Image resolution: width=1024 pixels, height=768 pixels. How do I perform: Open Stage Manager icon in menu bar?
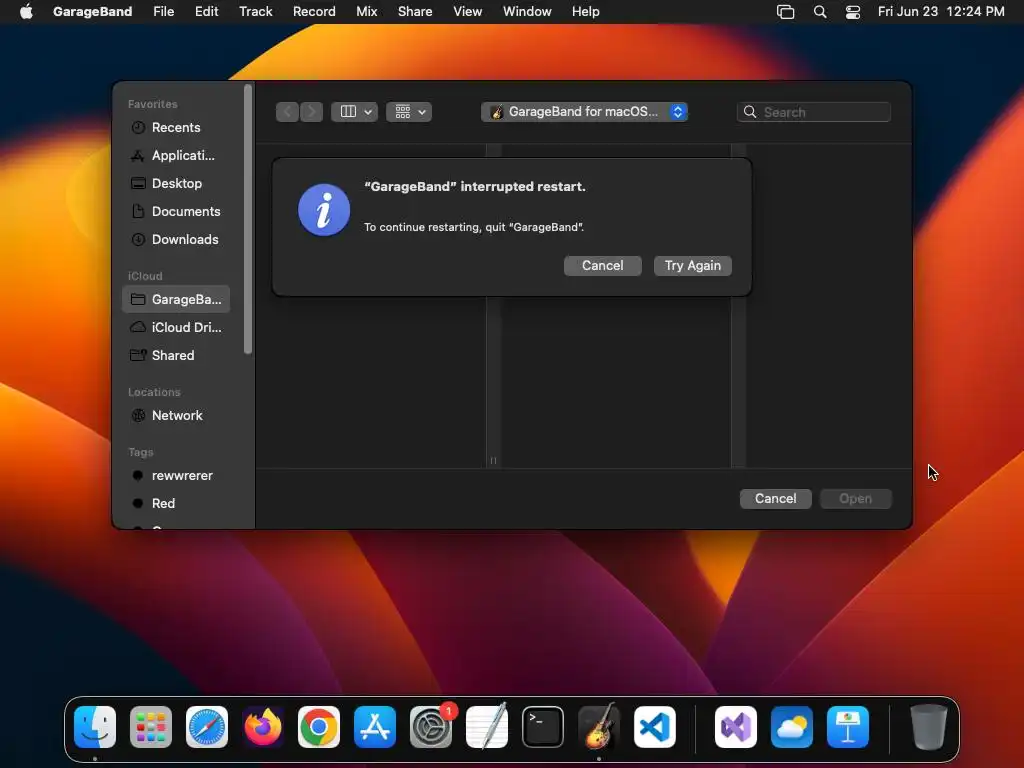(786, 12)
